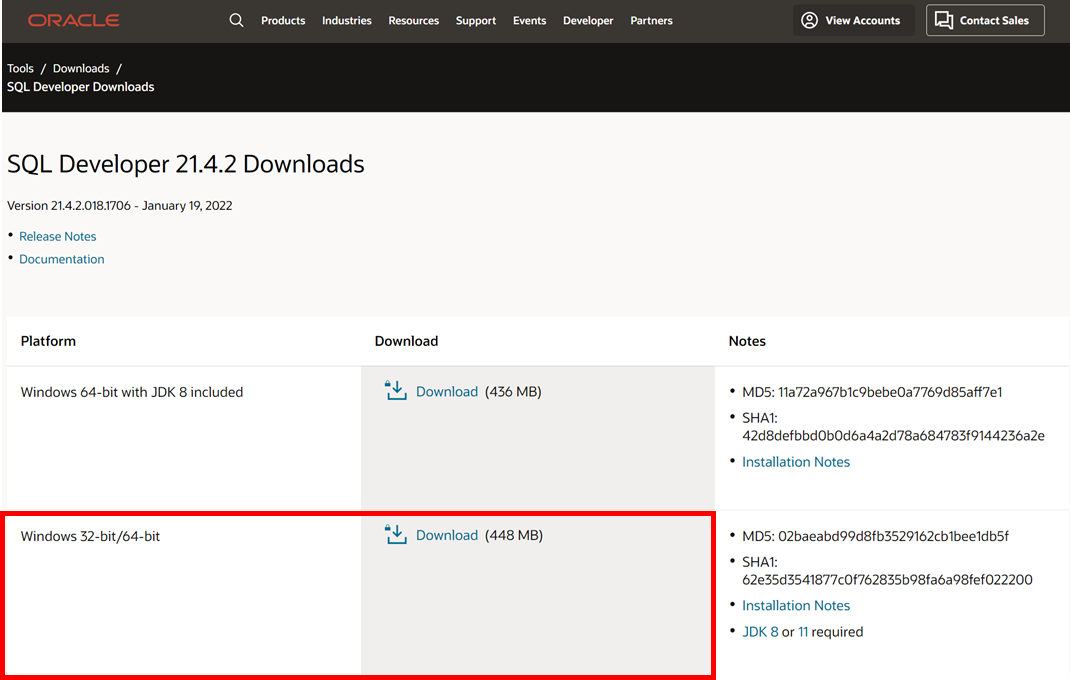Open the Resources menu
Viewport: 1070px width, 680px height.
(x=414, y=20)
